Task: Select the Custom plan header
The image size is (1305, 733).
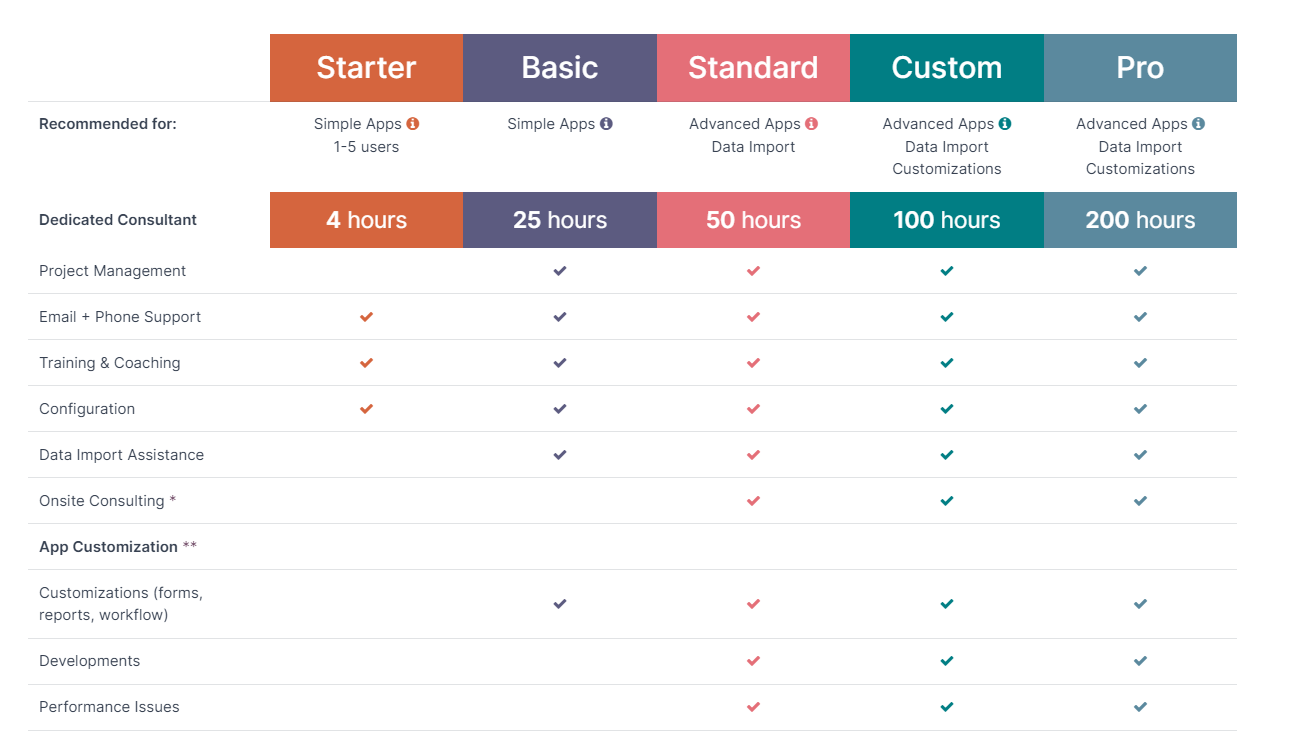Action: click(x=947, y=68)
